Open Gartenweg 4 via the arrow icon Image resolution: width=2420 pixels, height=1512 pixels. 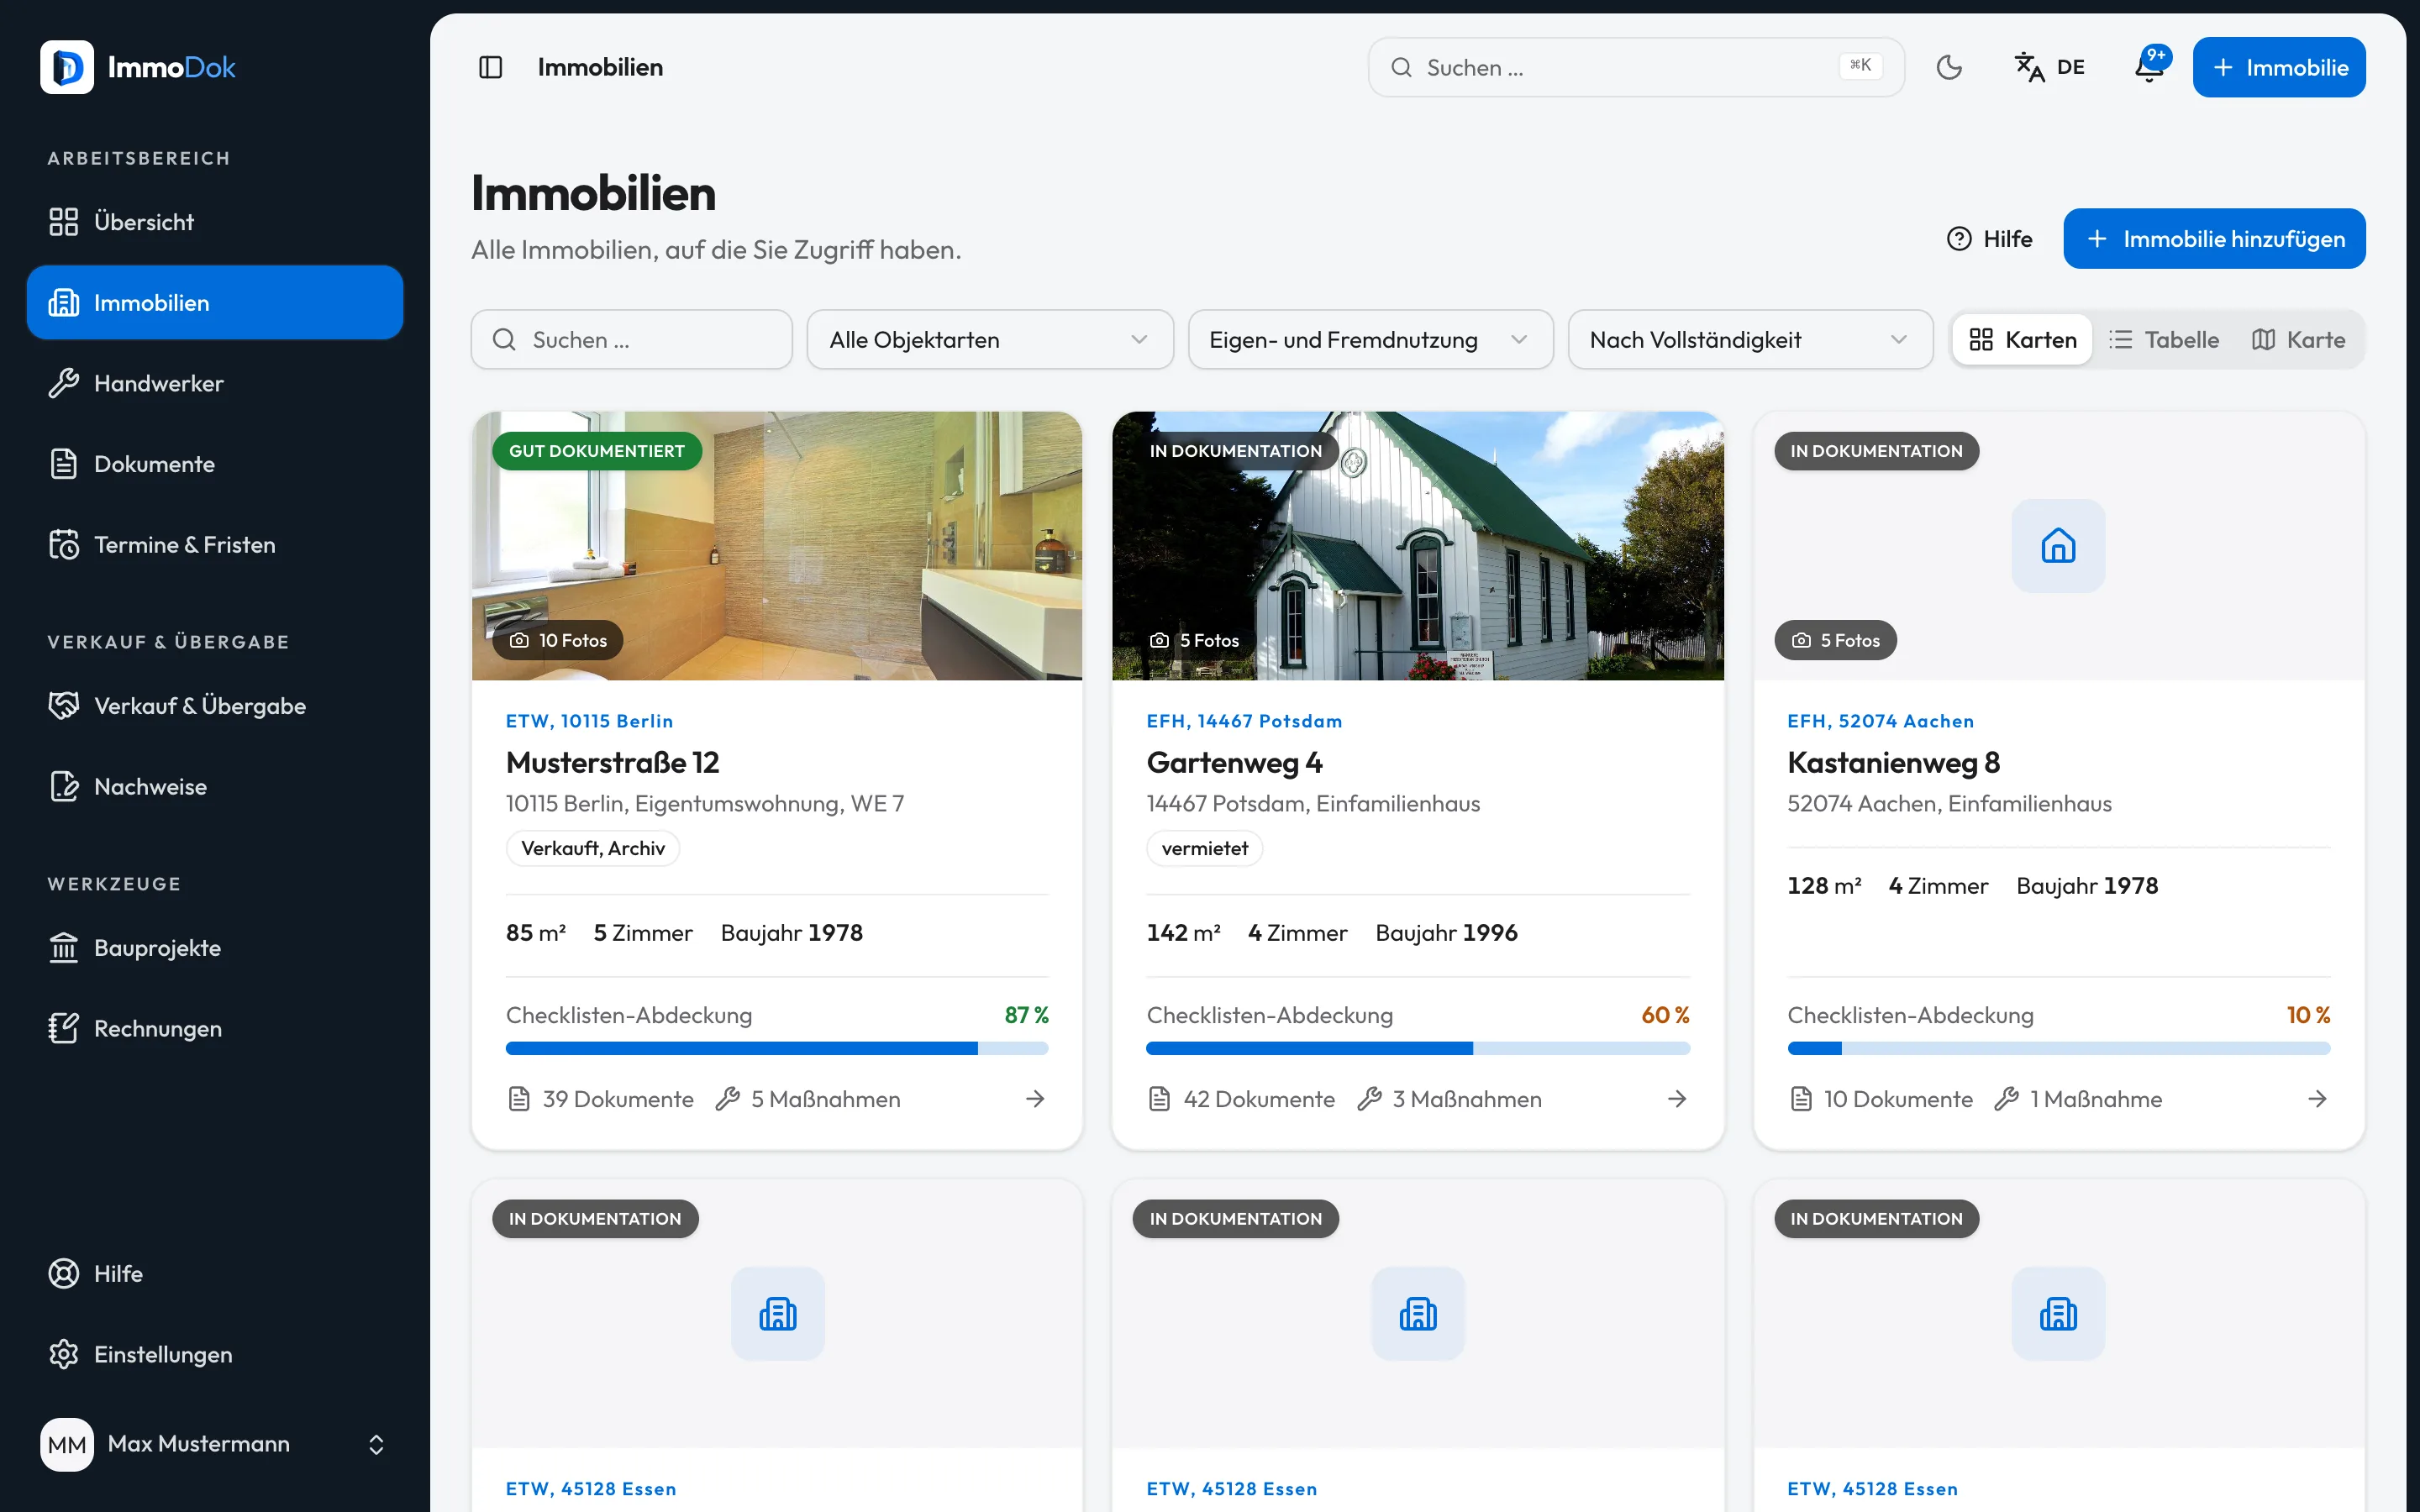[x=1677, y=1099]
